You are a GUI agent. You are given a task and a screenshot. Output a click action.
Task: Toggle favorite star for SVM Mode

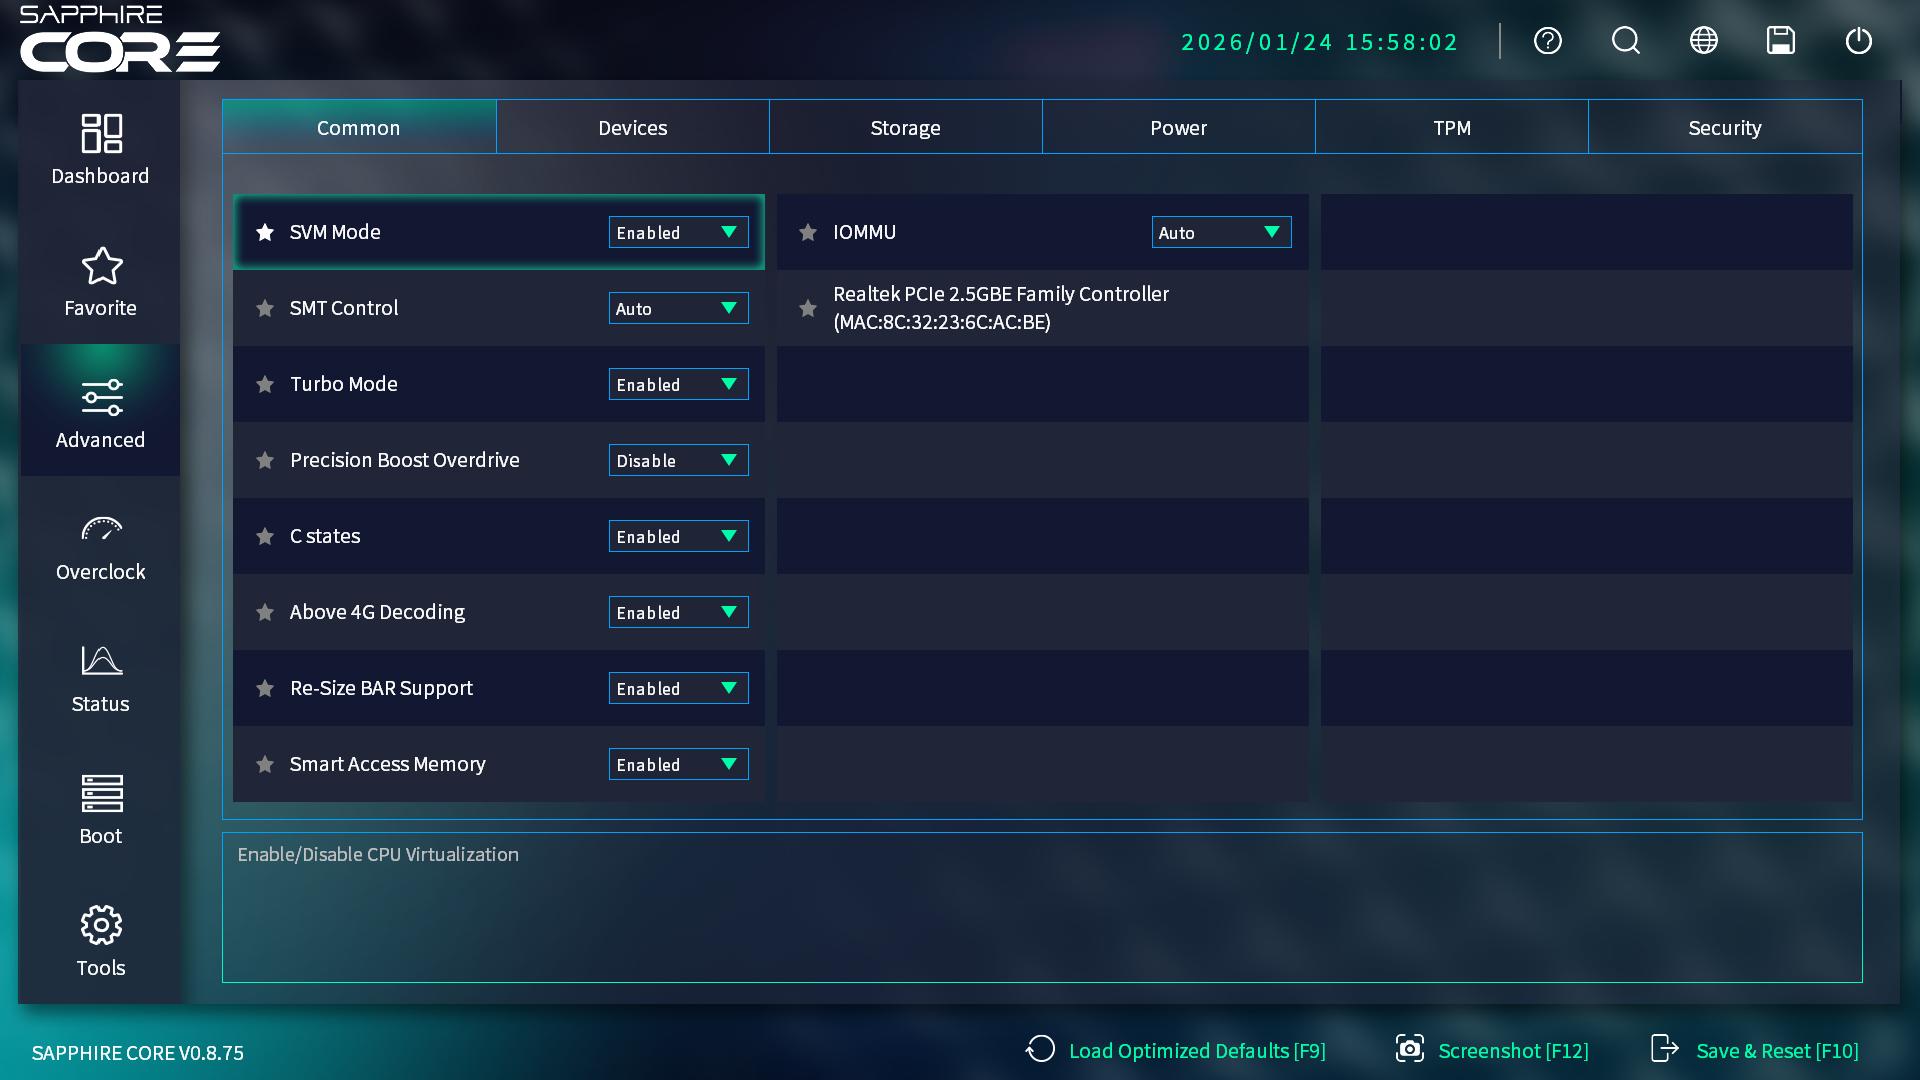click(x=265, y=232)
